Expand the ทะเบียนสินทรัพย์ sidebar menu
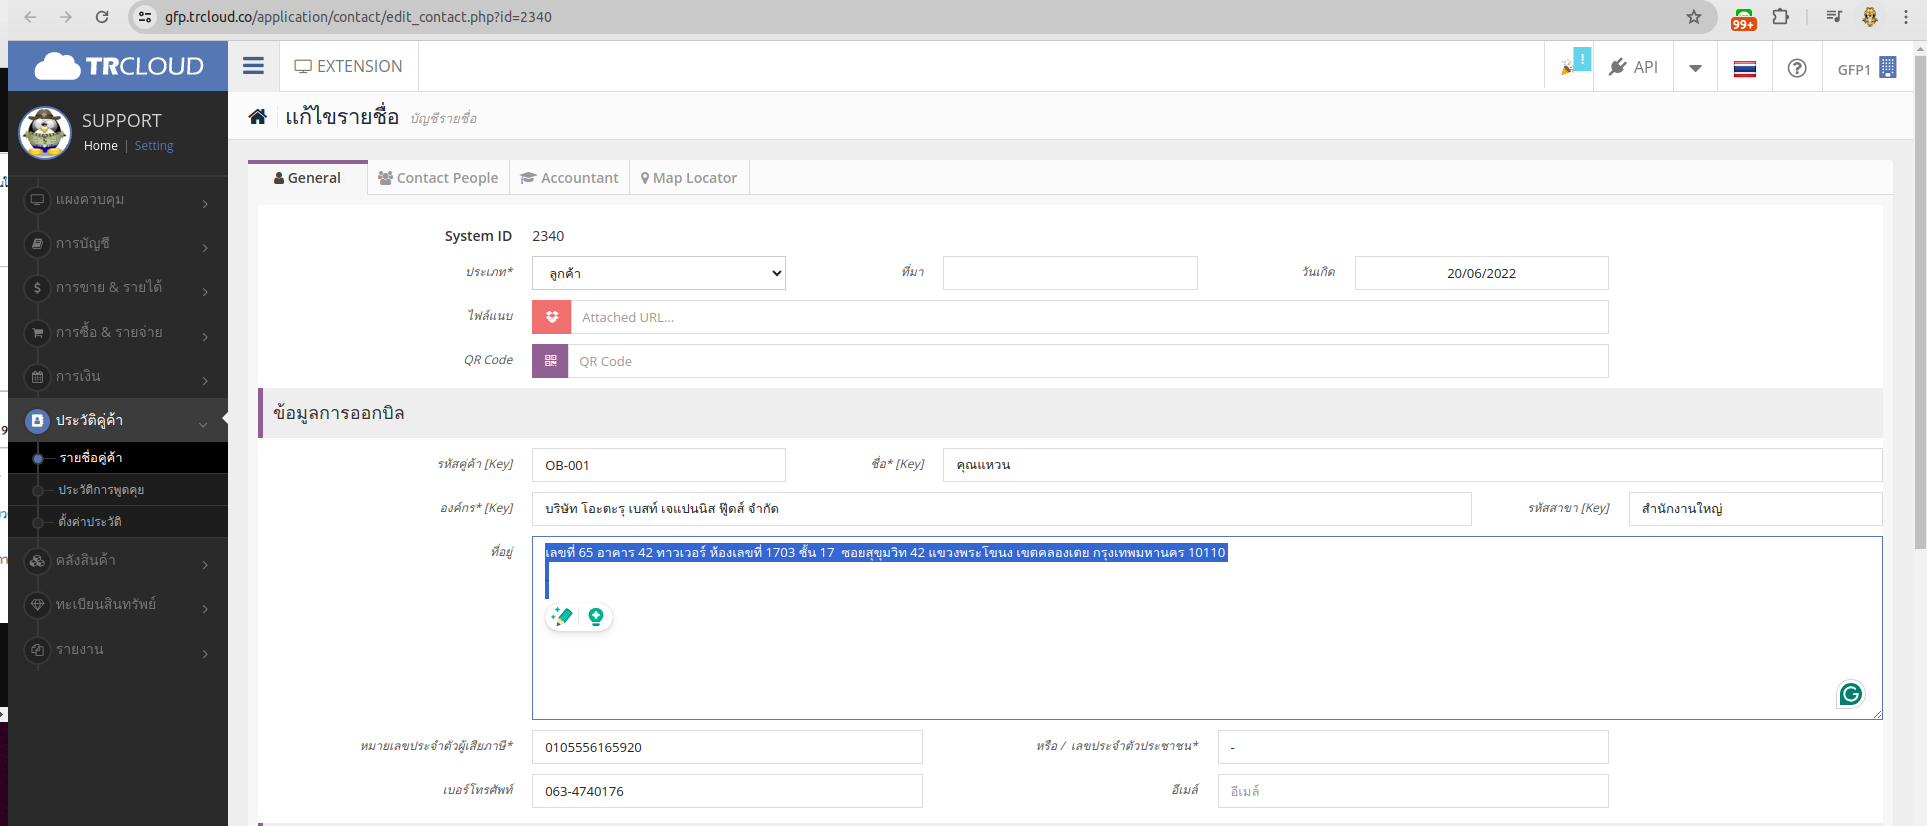1927x826 pixels. [118, 605]
